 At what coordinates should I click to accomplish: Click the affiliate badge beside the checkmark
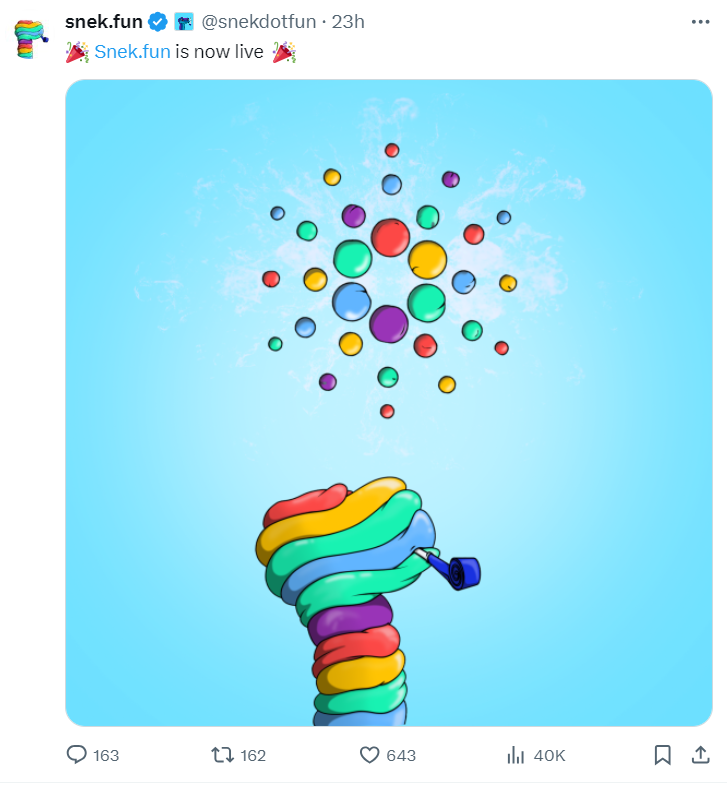(184, 22)
